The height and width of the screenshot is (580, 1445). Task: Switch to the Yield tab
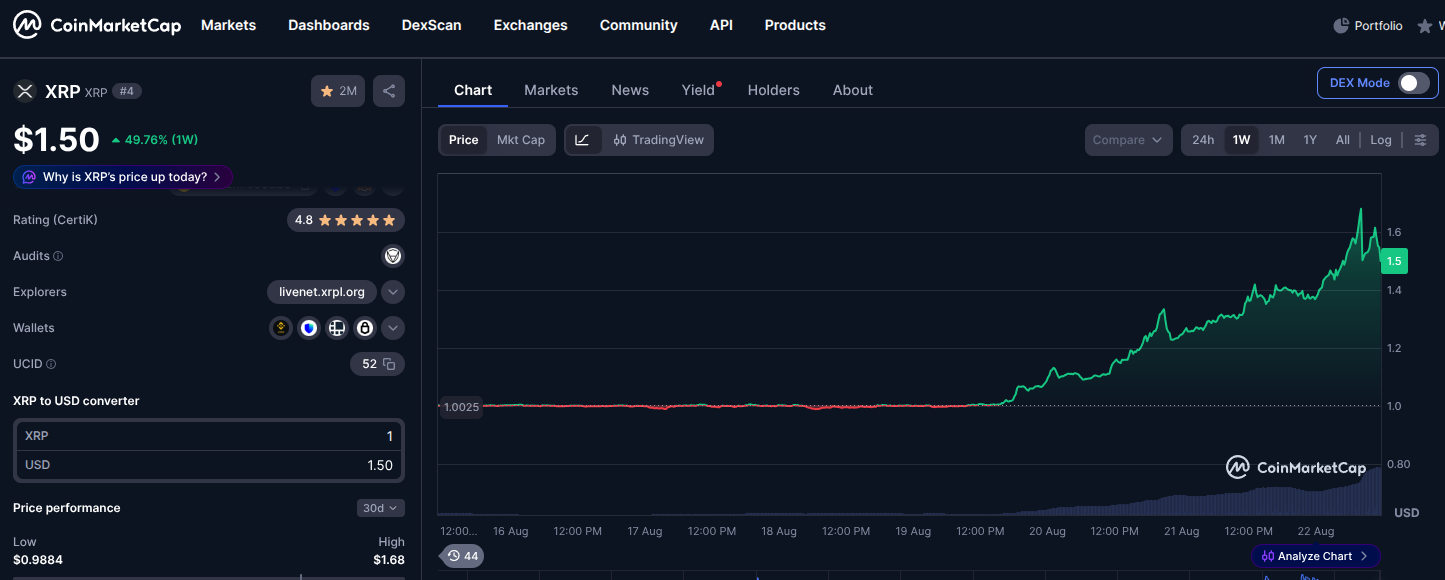click(699, 90)
